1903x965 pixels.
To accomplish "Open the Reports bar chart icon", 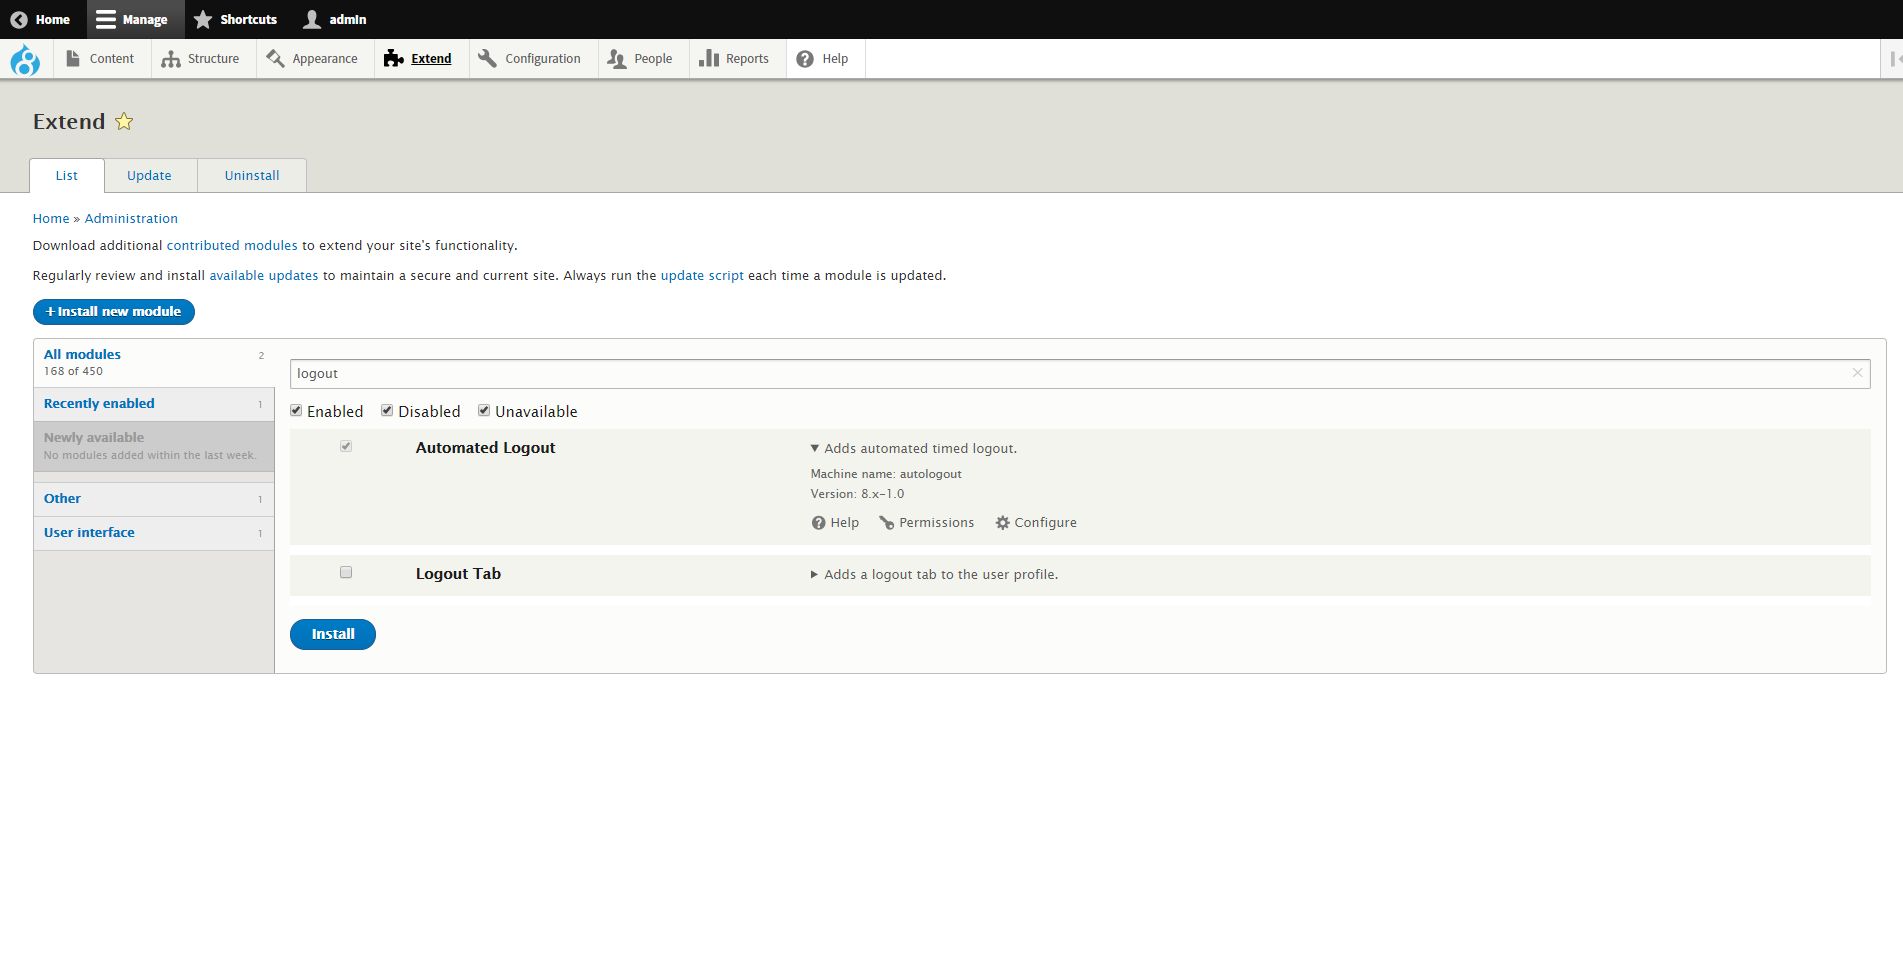I will coord(709,59).
